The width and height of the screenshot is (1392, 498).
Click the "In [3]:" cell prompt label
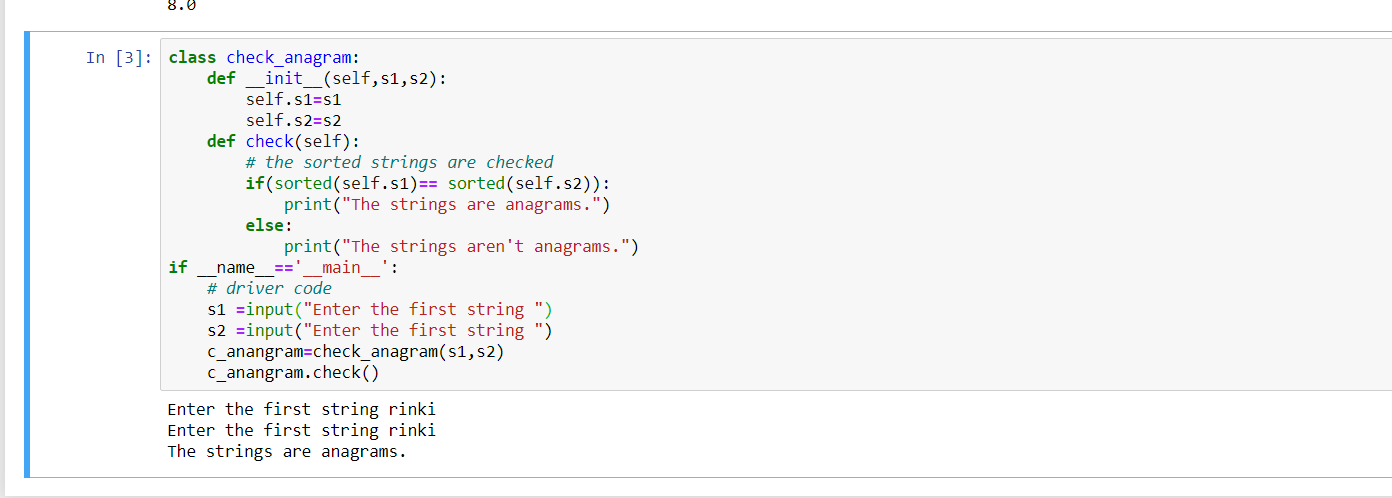point(119,57)
